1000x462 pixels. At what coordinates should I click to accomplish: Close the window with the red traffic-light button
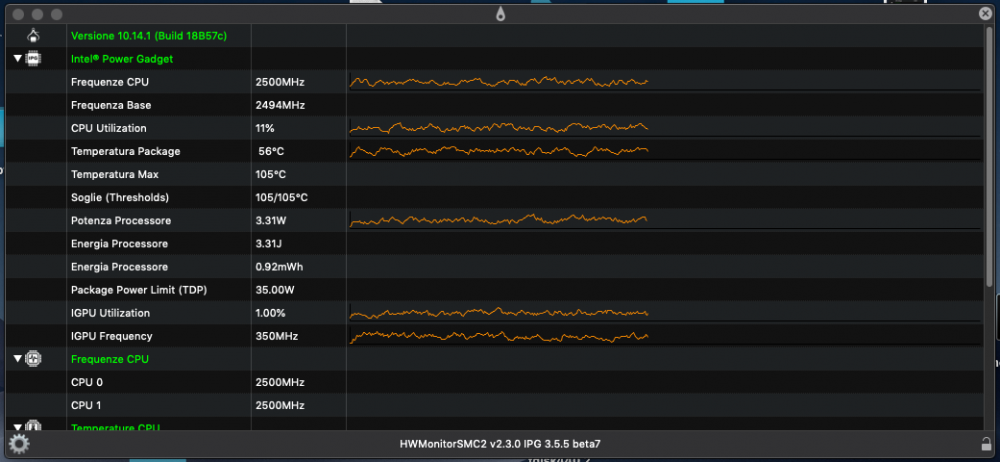pos(18,14)
